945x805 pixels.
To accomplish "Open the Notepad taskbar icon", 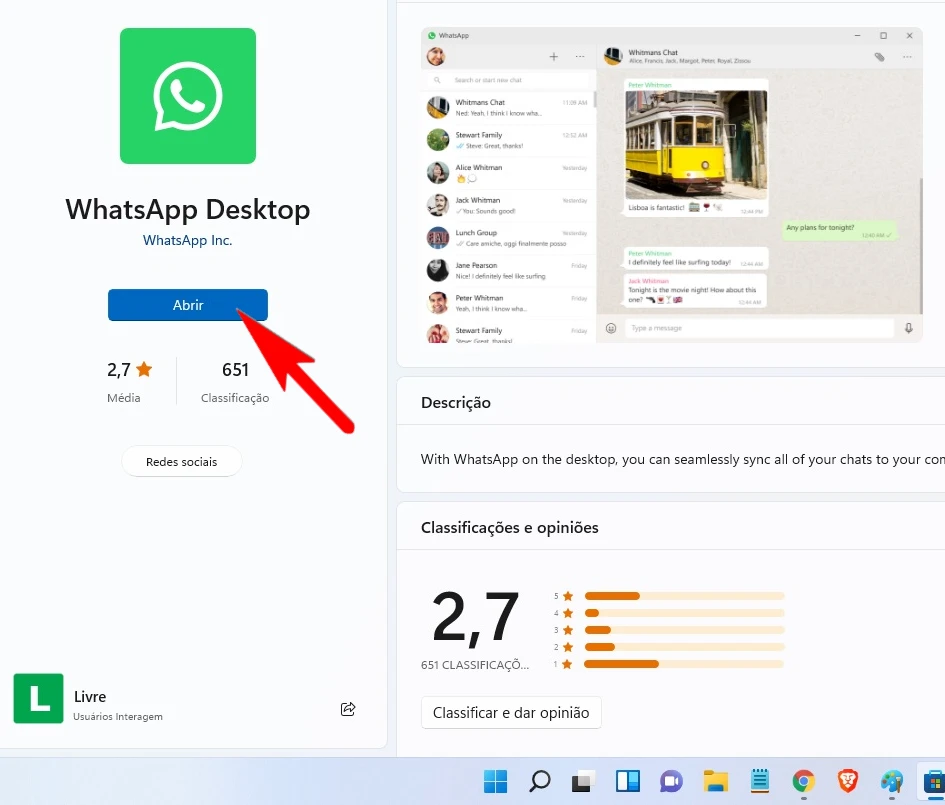I will (x=759, y=782).
